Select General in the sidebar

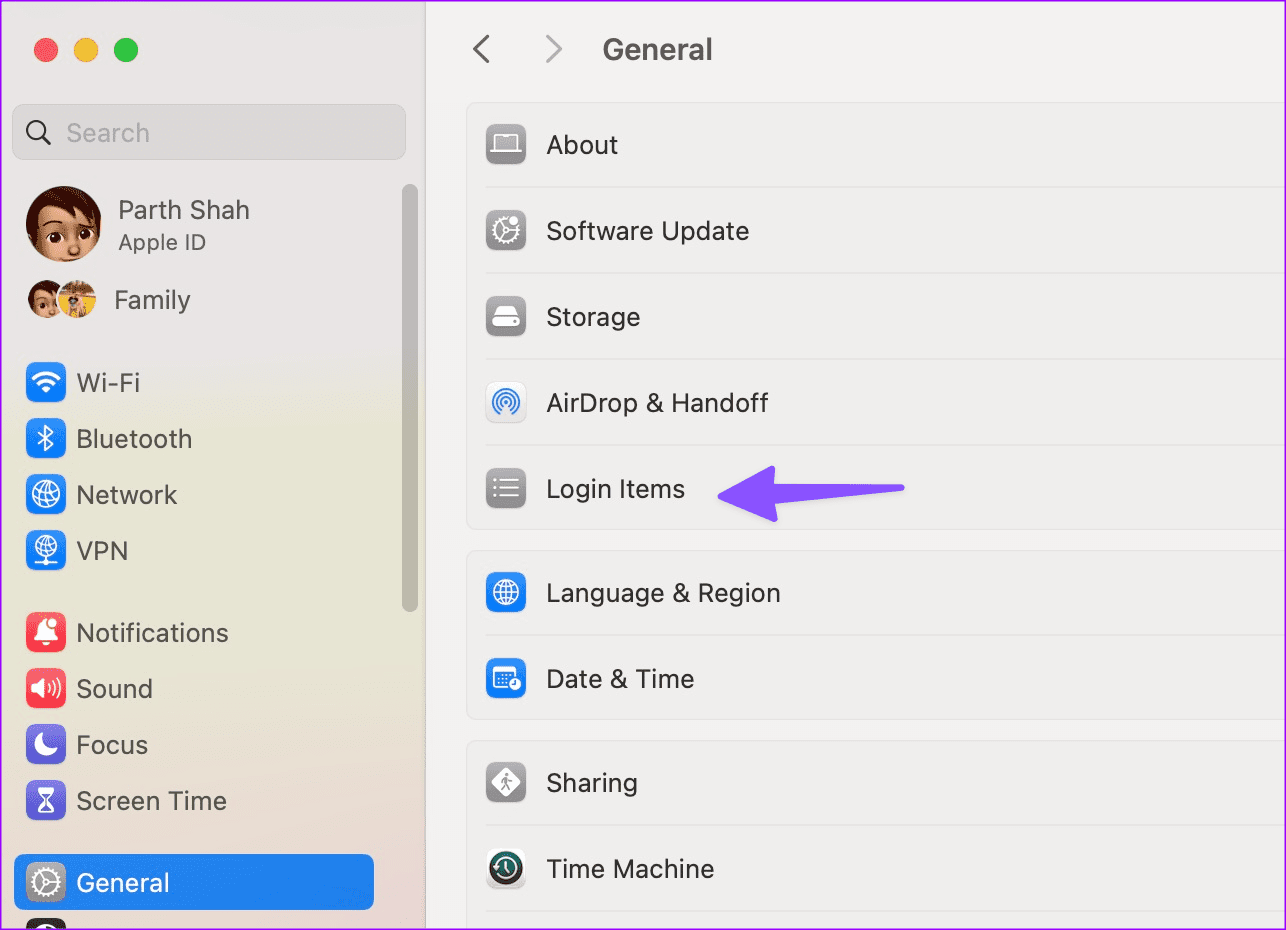(x=194, y=882)
